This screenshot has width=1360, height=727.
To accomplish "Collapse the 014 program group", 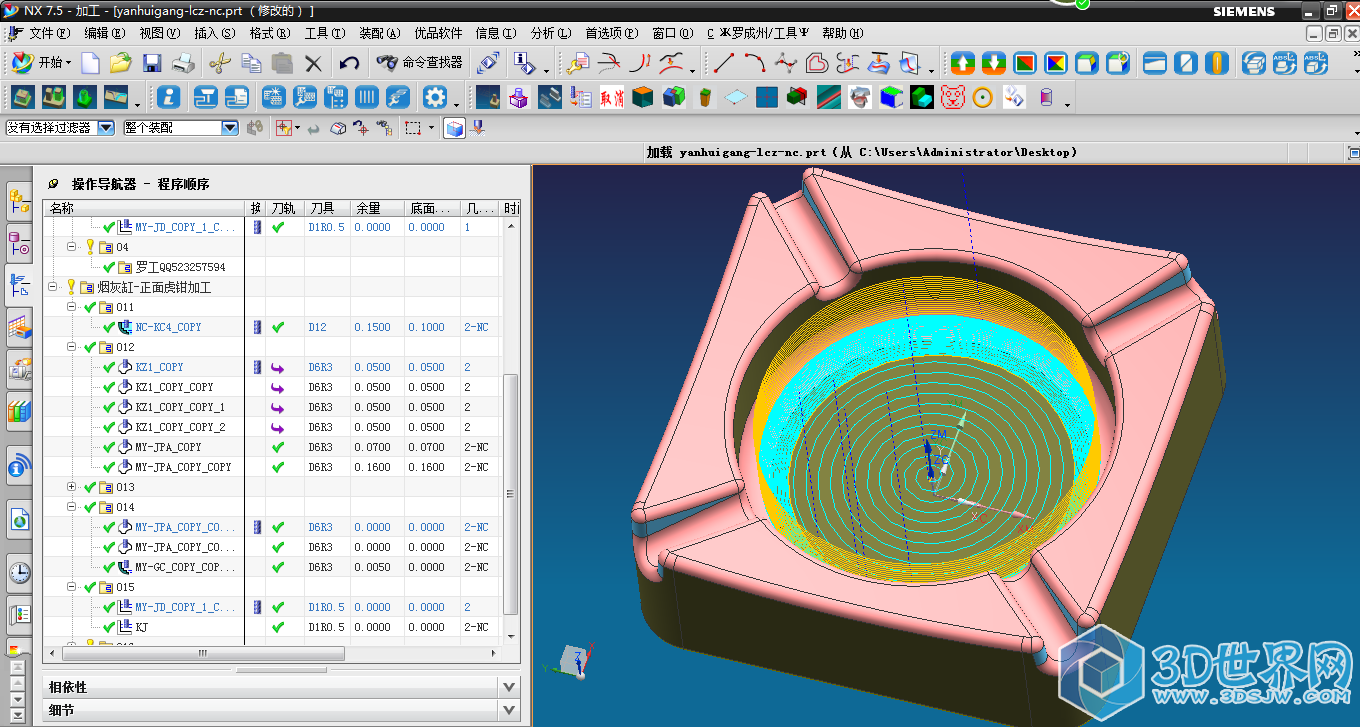I will coord(71,507).
